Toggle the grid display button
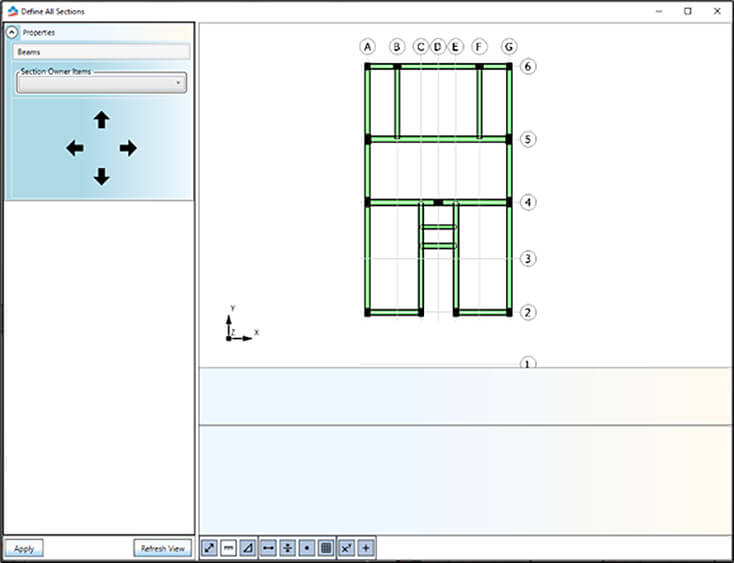The height and width of the screenshot is (563, 734). pyautogui.click(x=325, y=548)
